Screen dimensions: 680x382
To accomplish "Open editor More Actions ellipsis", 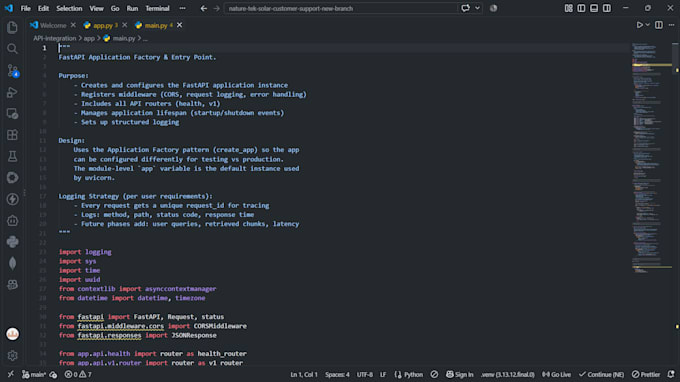I will [671, 25].
